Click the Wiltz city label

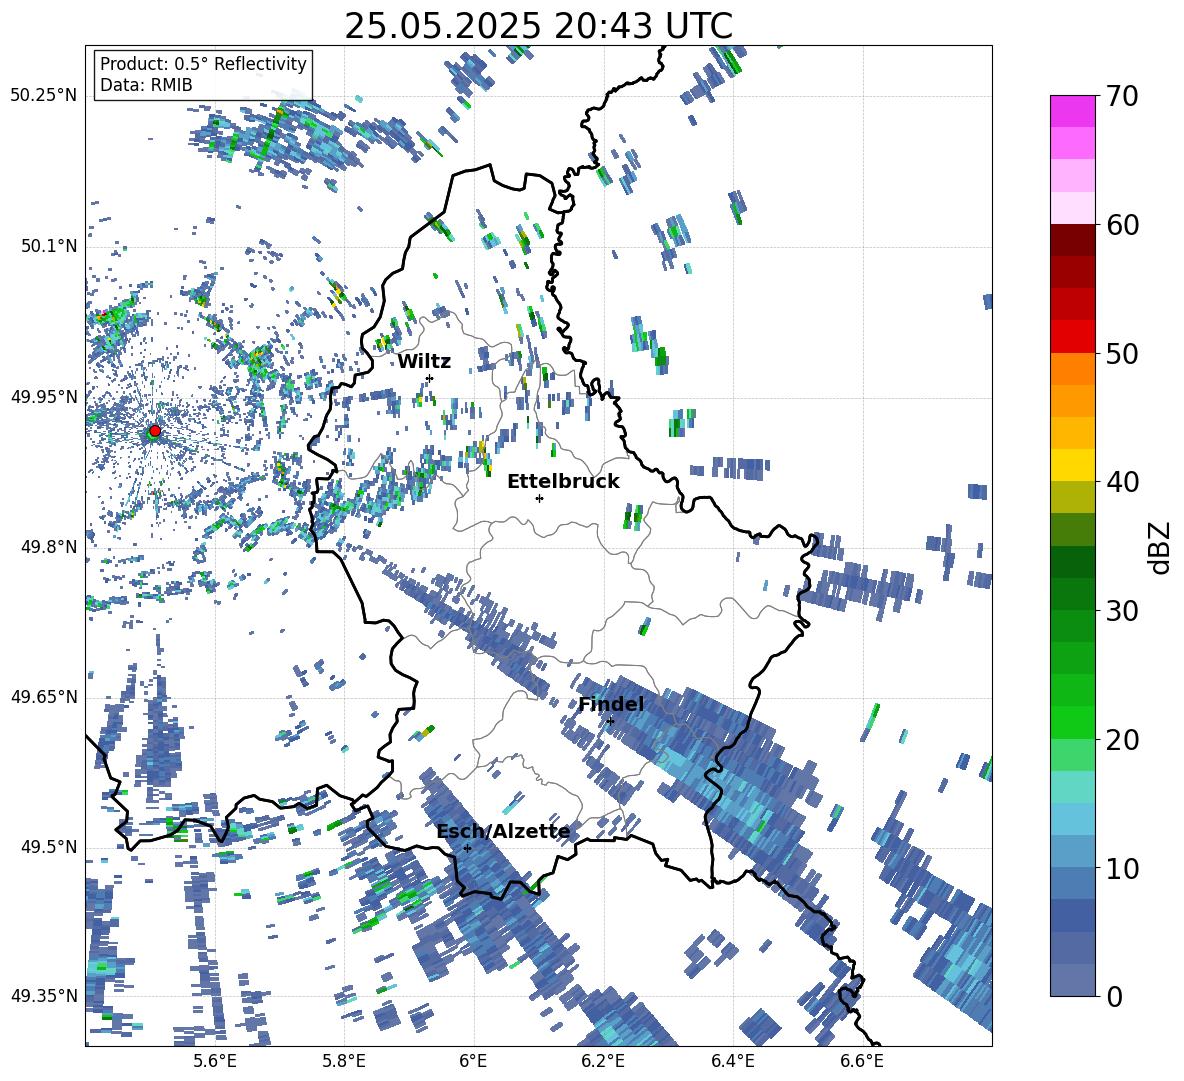424,362
